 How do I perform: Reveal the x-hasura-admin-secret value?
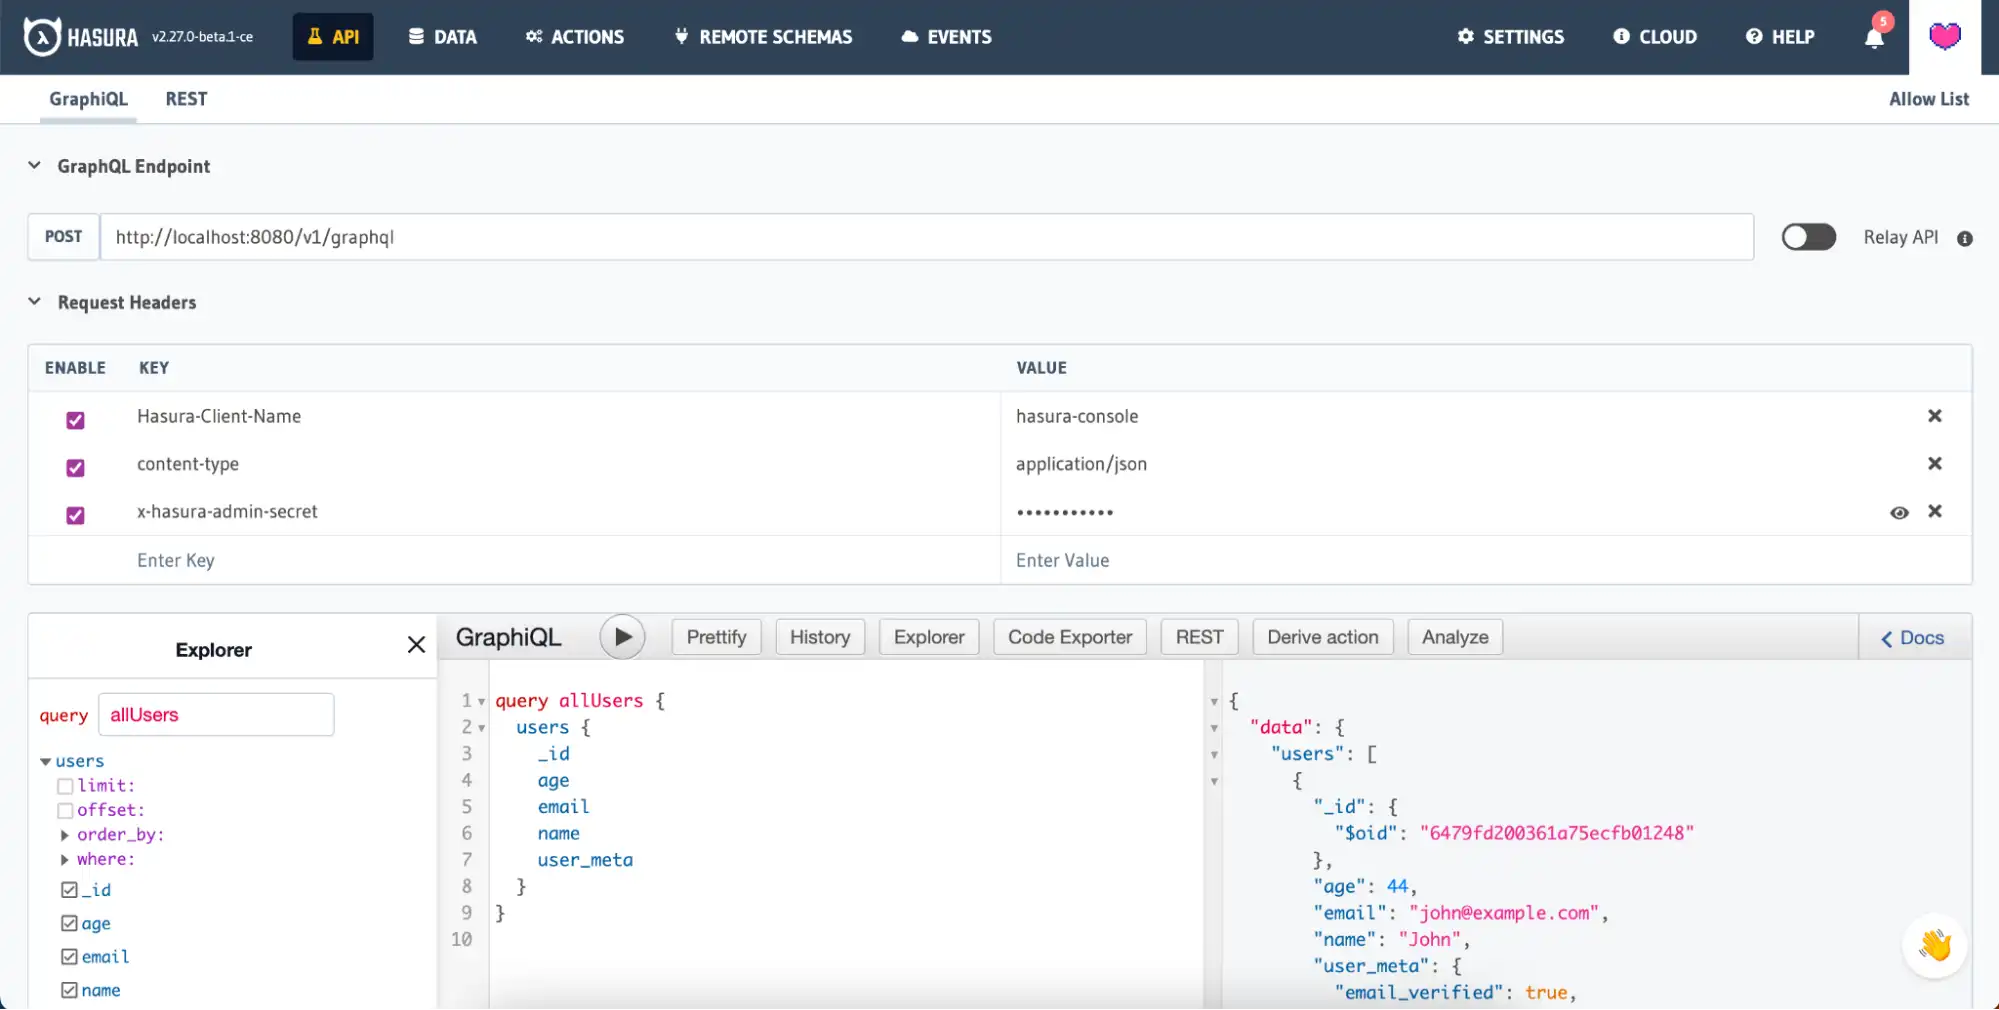[x=1899, y=512]
